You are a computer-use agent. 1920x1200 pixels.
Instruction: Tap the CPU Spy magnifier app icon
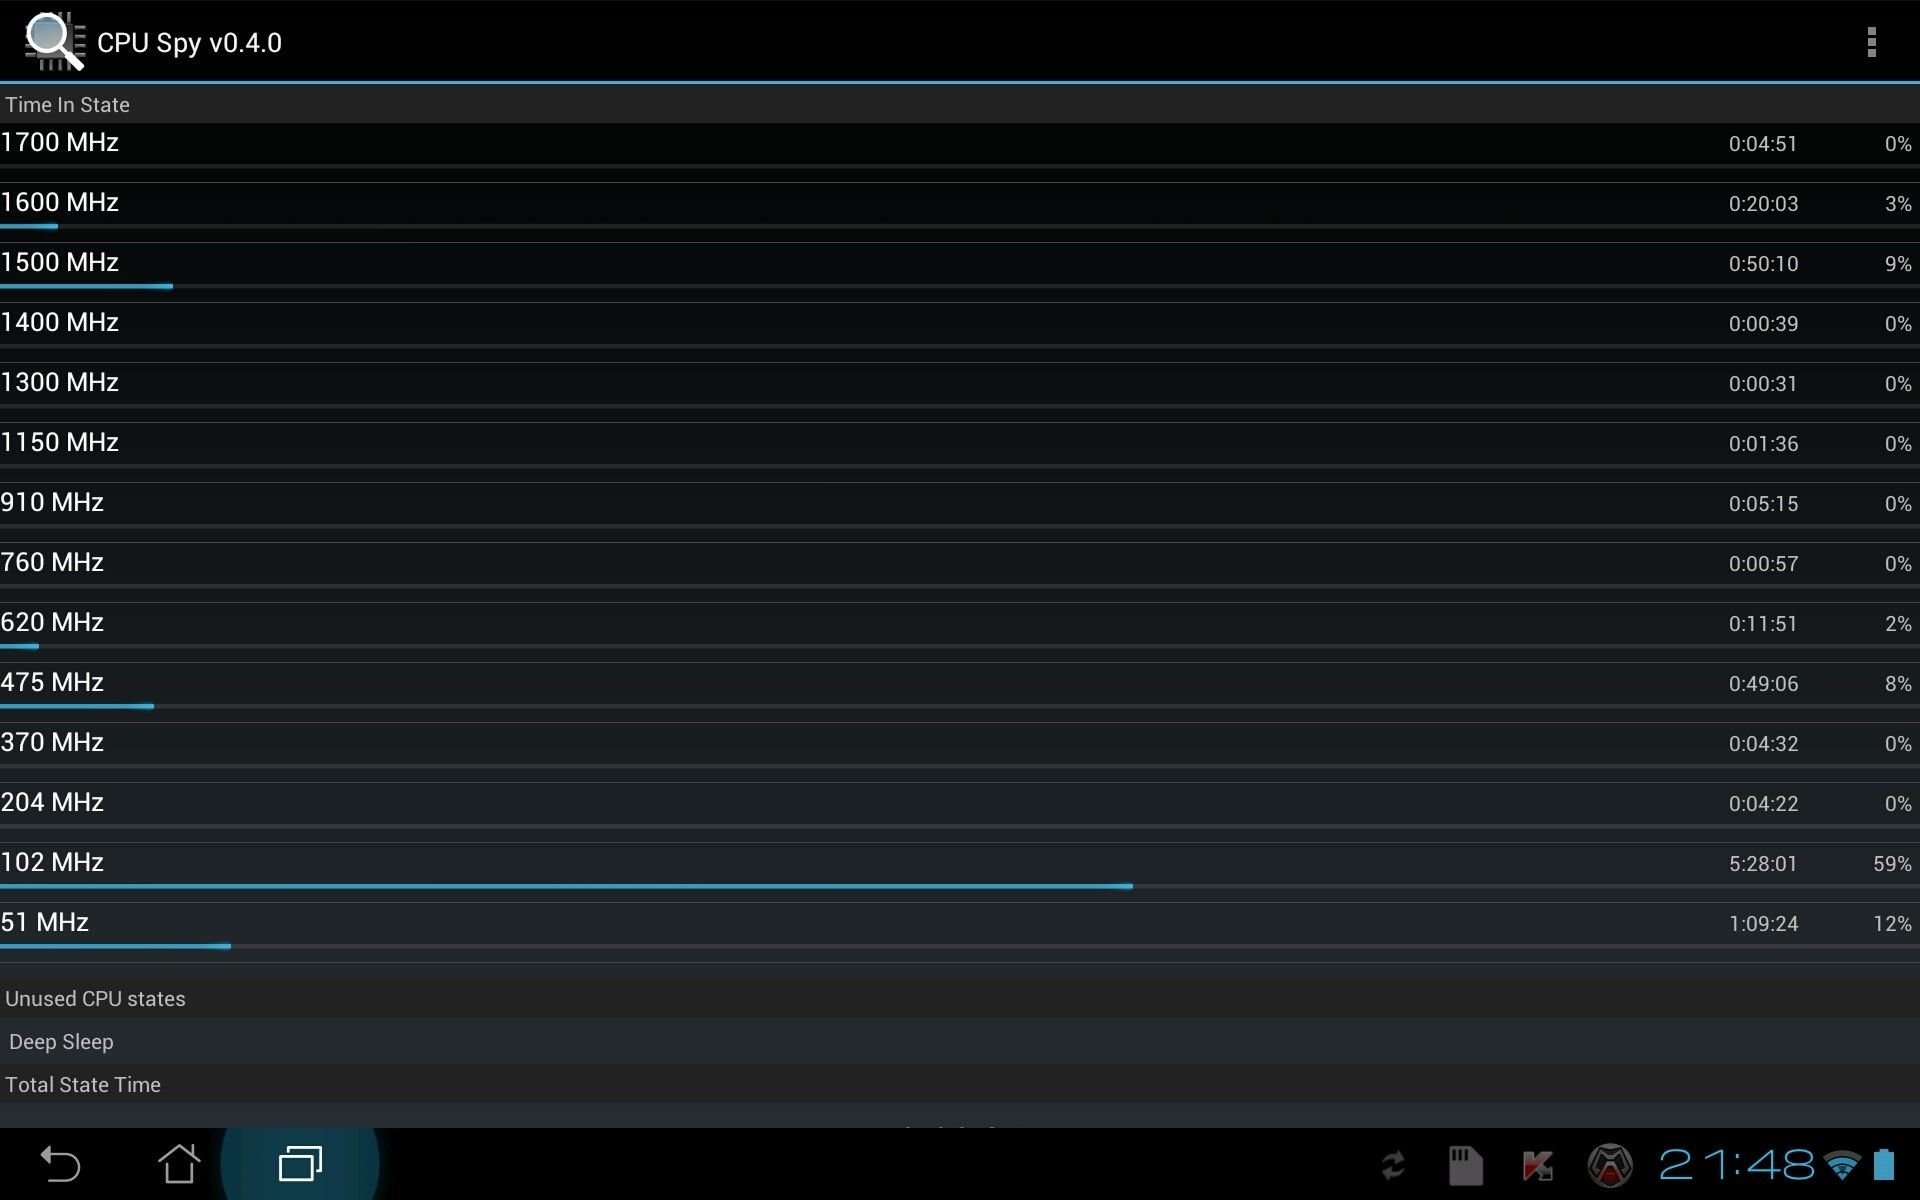click(x=53, y=42)
